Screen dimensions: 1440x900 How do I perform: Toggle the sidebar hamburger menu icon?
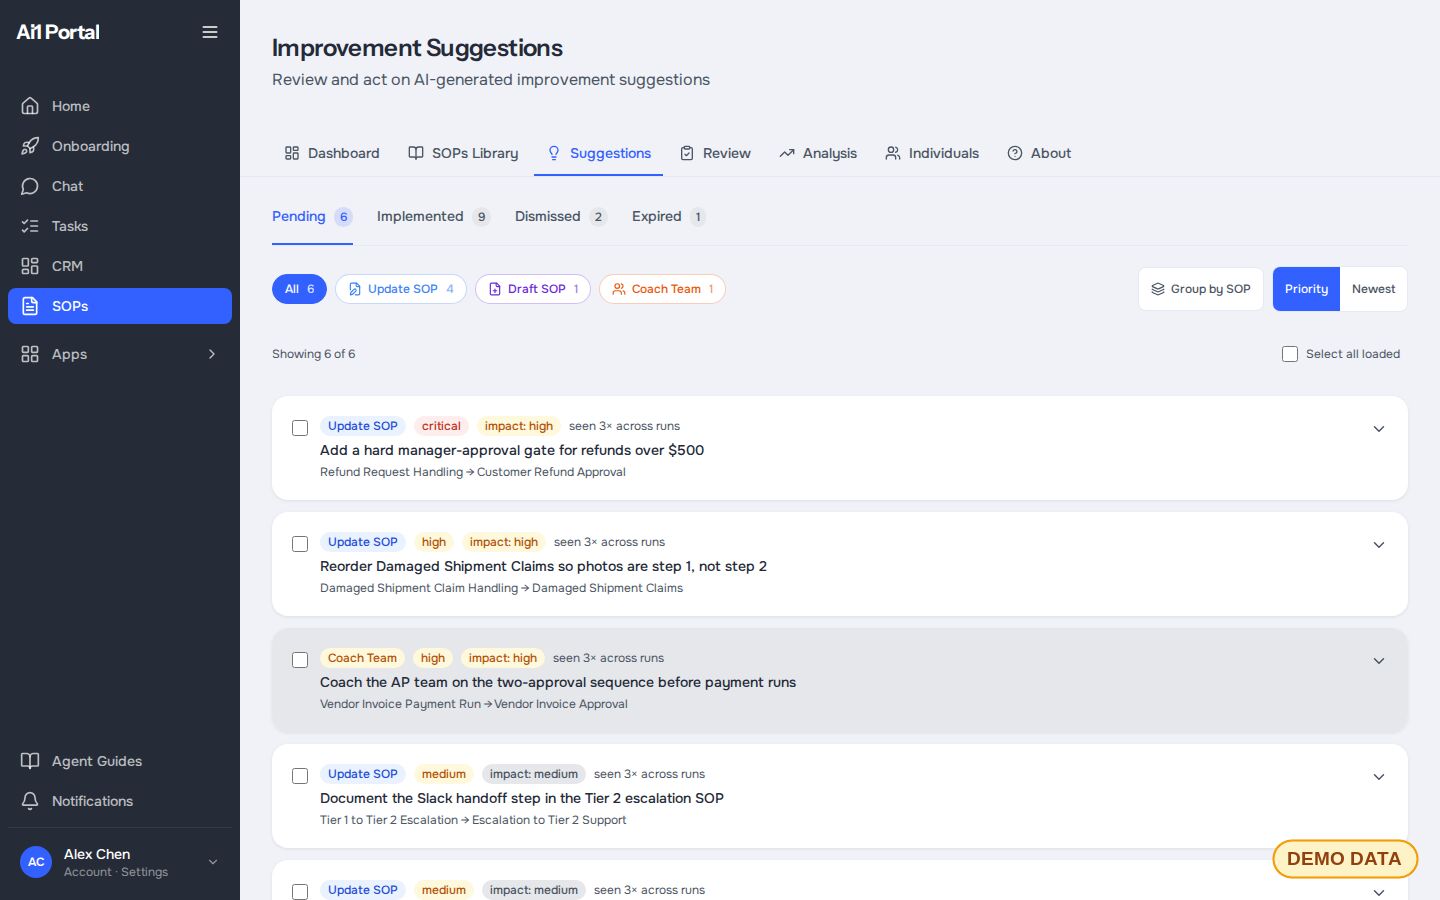(210, 32)
